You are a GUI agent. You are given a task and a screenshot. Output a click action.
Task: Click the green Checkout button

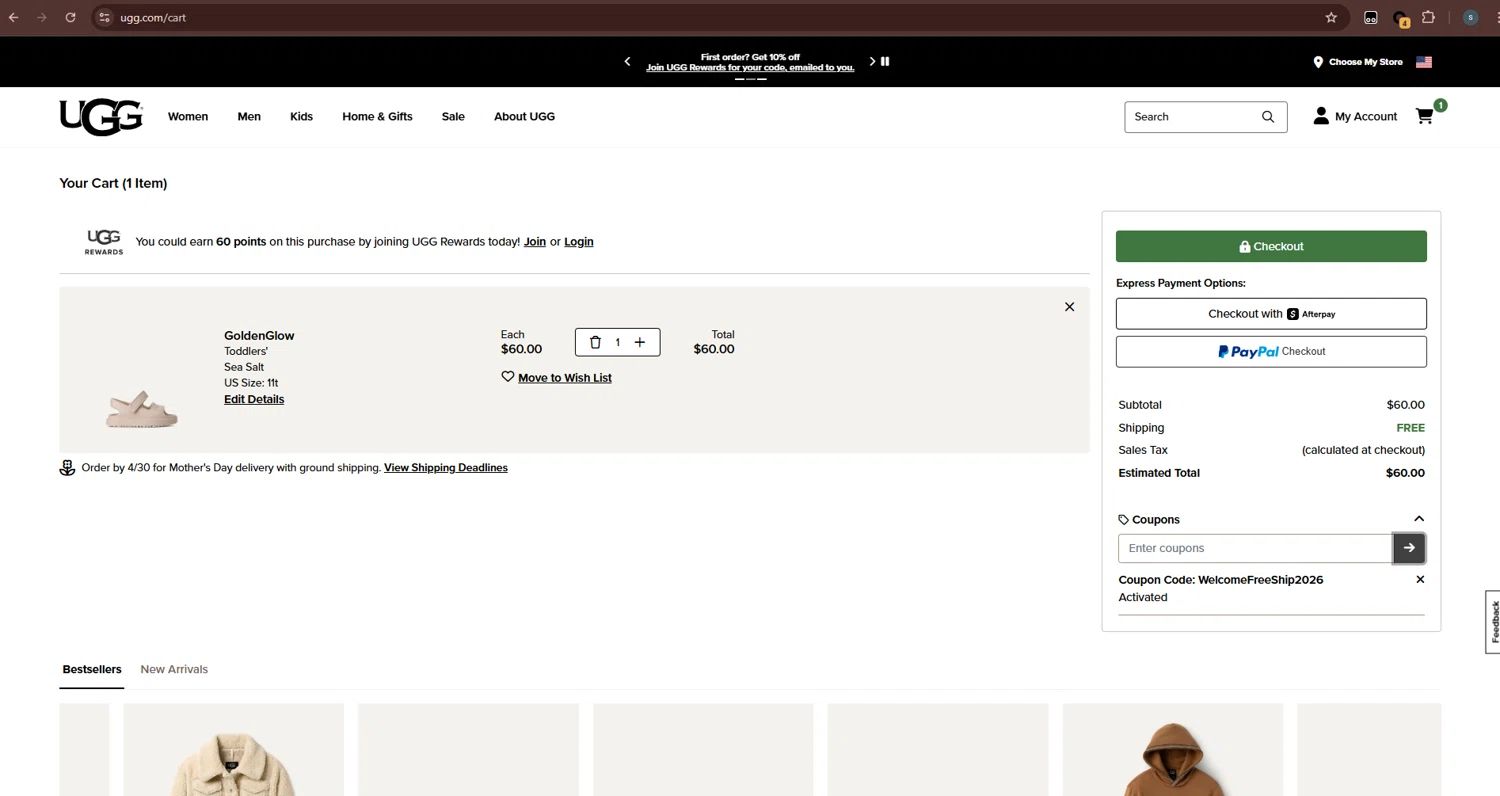(1271, 246)
